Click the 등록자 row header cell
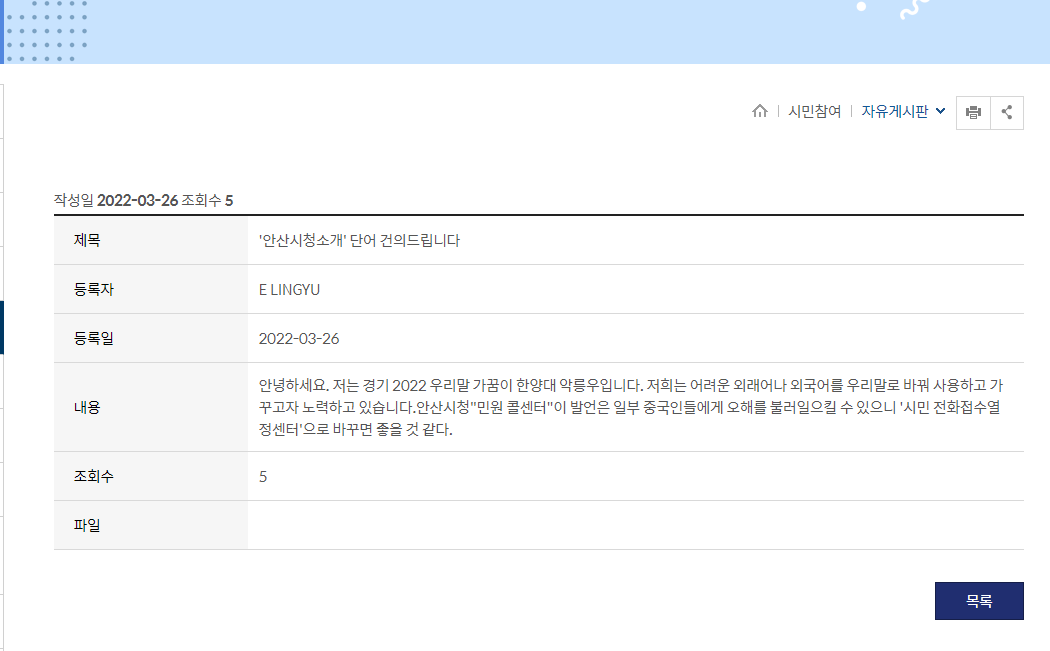1050x651 pixels. (x=94, y=290)
